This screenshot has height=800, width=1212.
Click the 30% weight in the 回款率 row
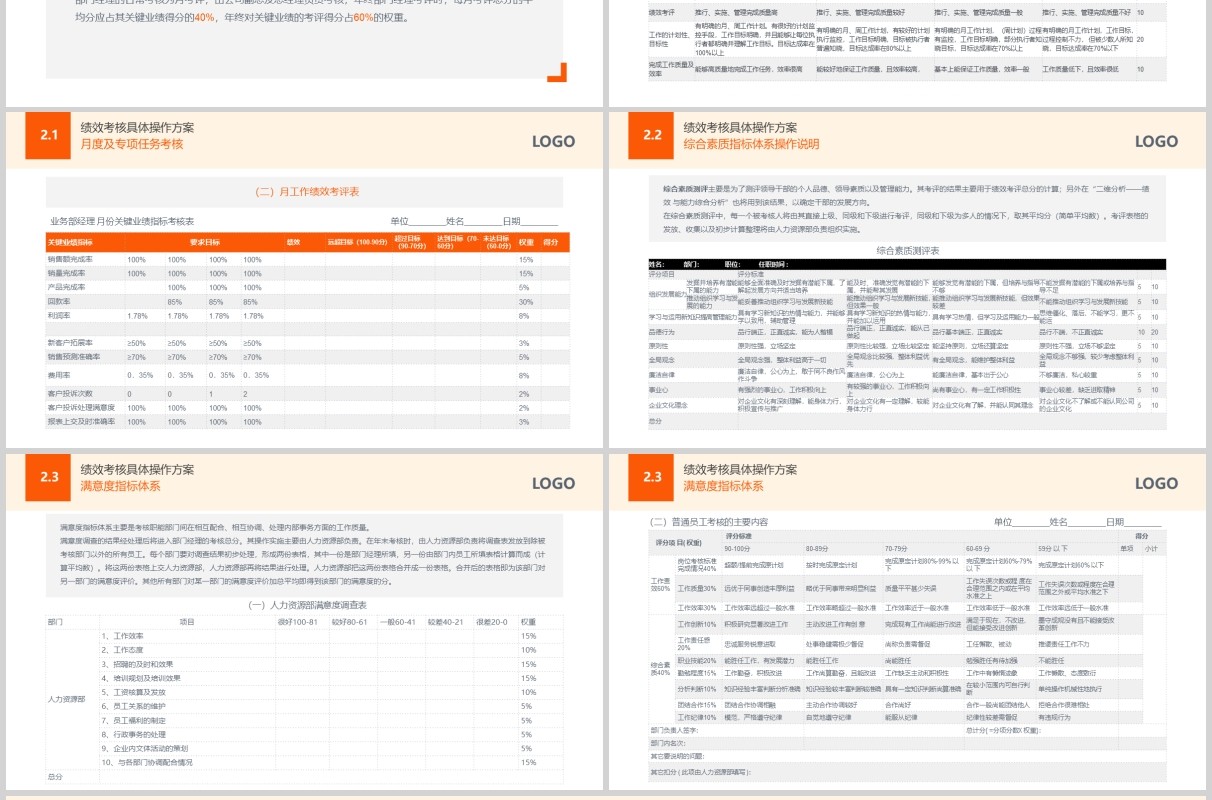[x=525, y=301]
